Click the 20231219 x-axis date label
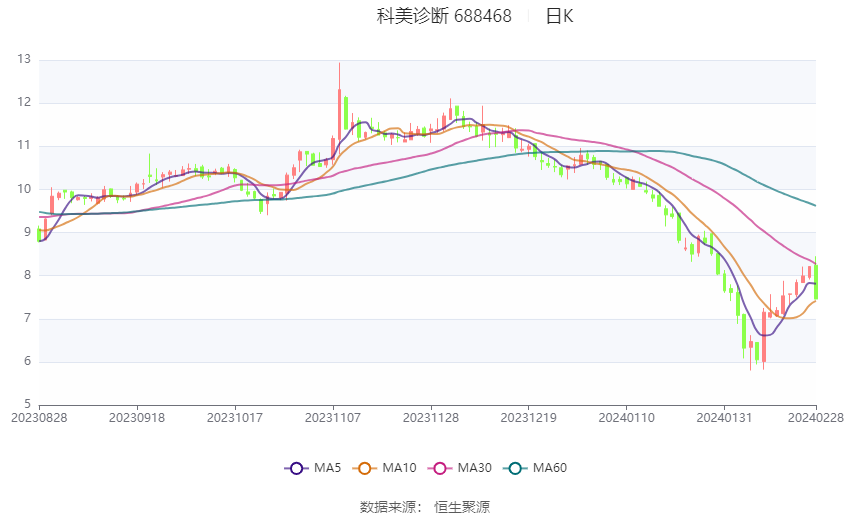This screenshot has height=517, width=850. click(529, 418)
